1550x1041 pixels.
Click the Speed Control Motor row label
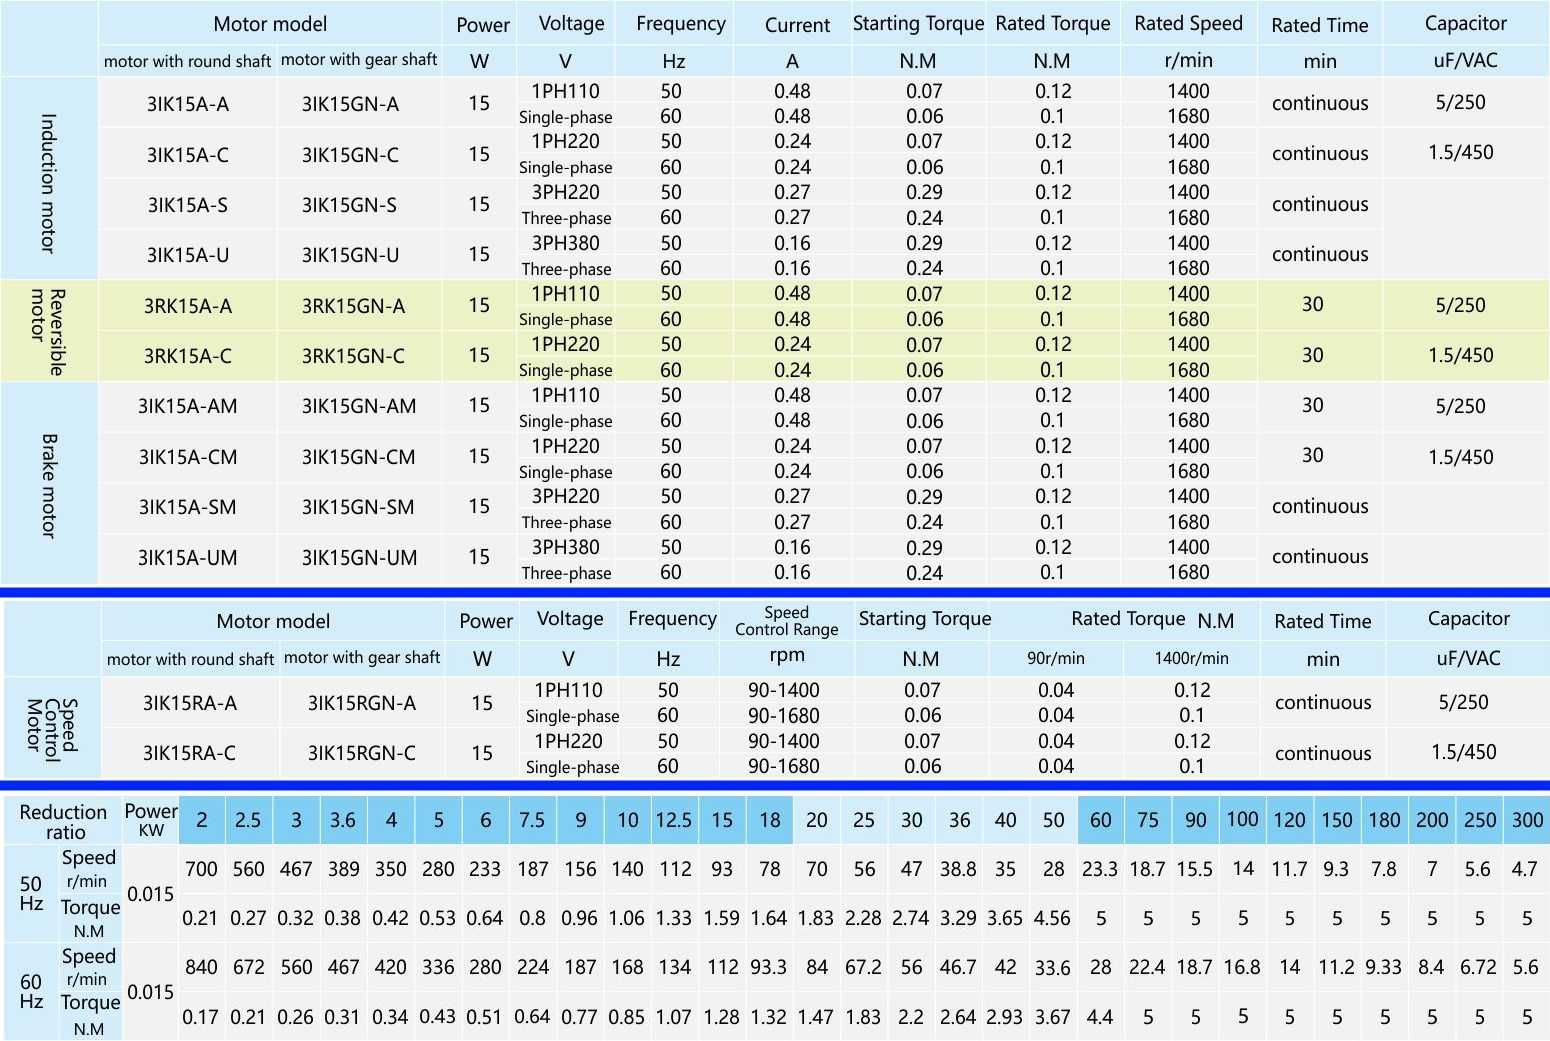coord(51,725)
